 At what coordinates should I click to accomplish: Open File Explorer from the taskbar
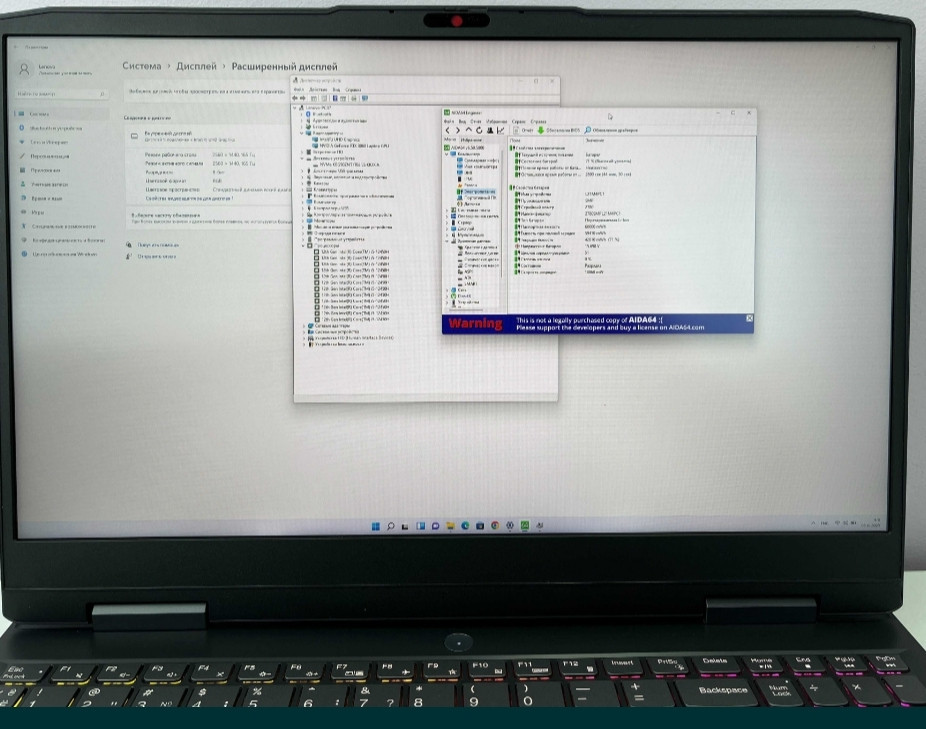(x=450, y=525)
